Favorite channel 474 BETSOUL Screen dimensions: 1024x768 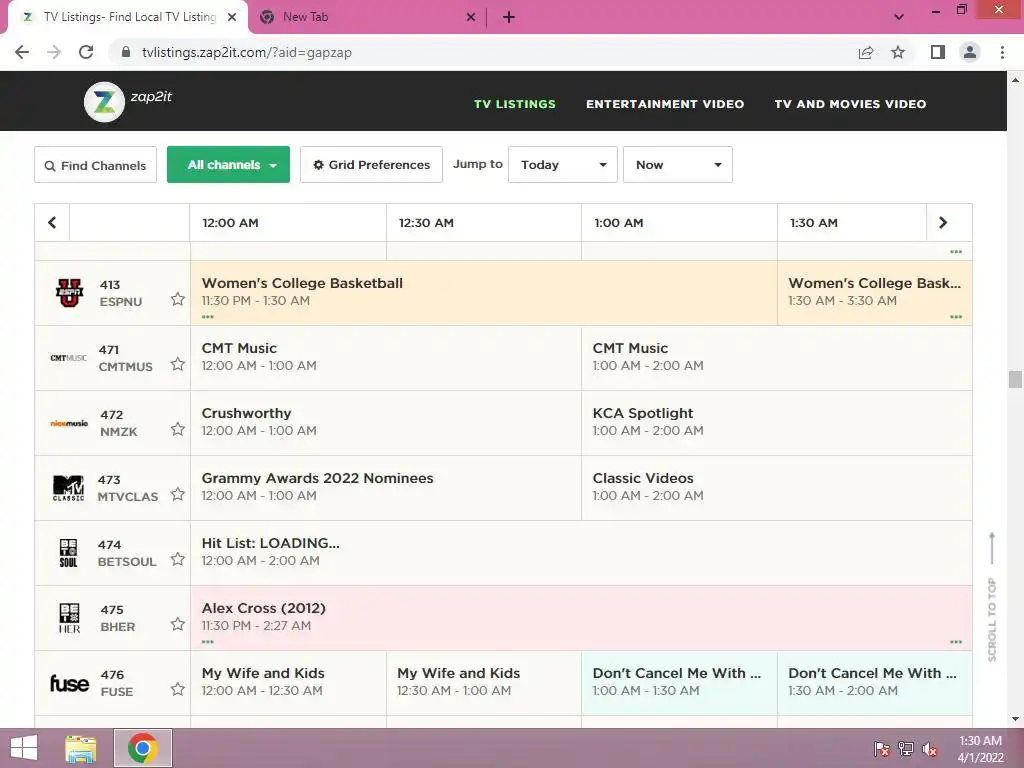pos(178,559)
